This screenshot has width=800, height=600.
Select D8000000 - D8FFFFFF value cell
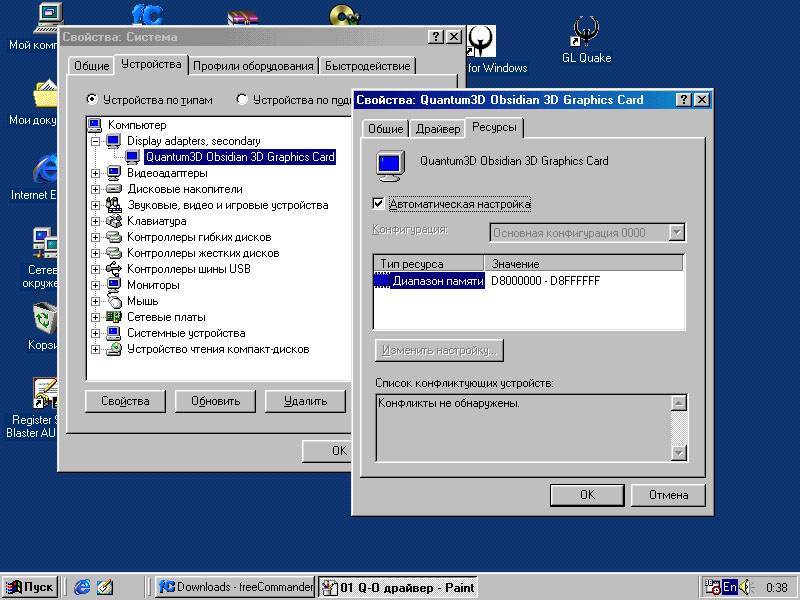click(x=545, y=281)
